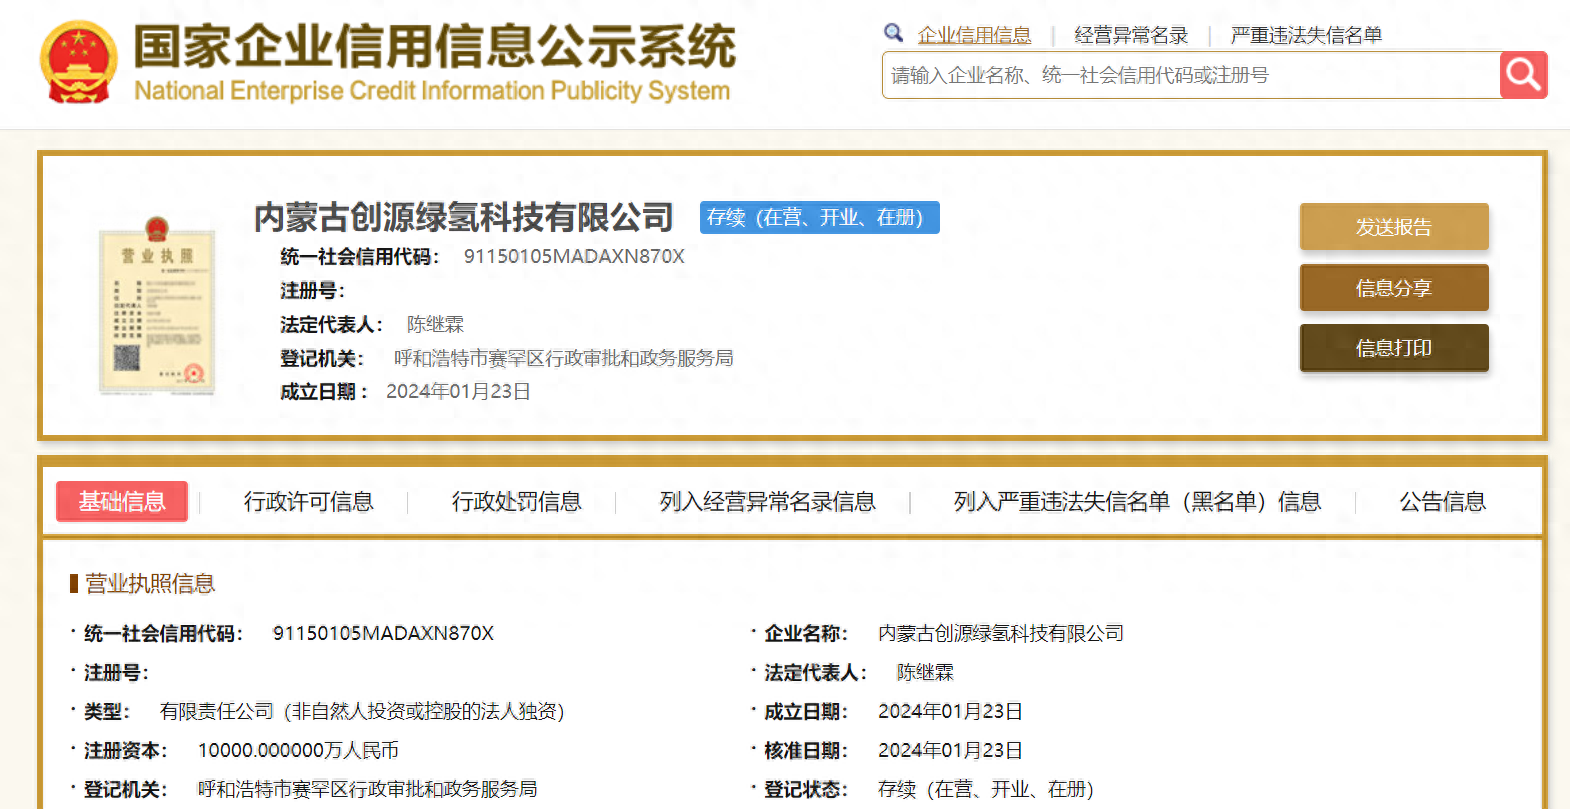Click the national emblem logo
Image resolution: width=1570 pixels, height=809 pixels.
pos(78,64)
